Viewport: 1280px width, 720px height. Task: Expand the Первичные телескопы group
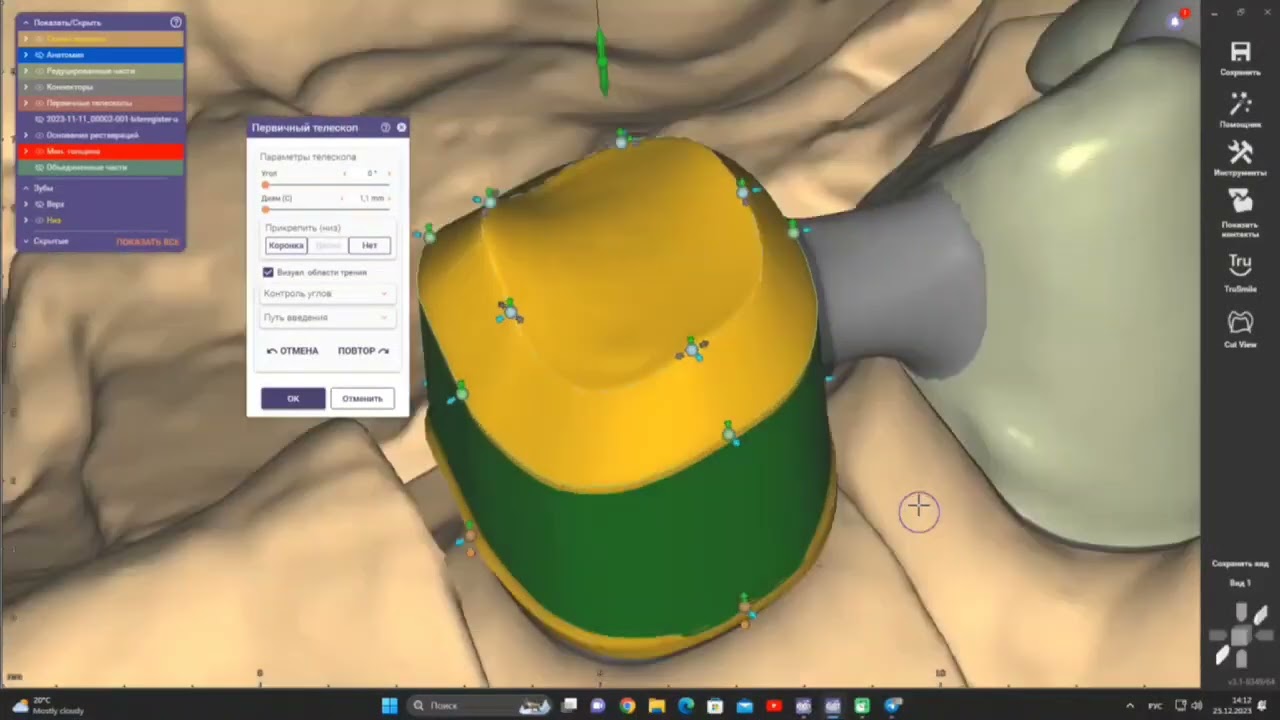coord(26,103)
